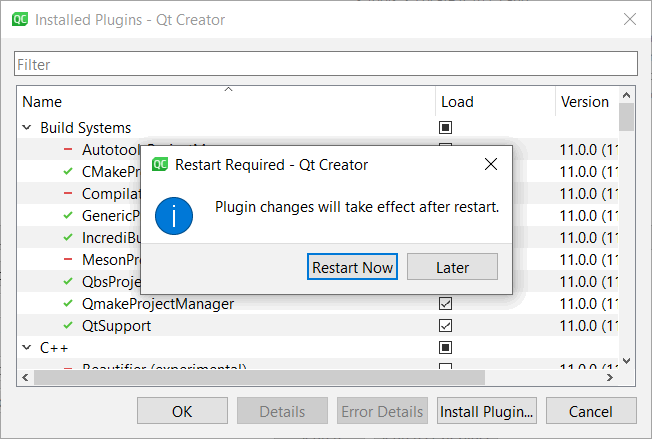Collapse the Build Systems tree group
Image resolution: width=652 pixels, height=439 pixels.
(x=27, y=128)
